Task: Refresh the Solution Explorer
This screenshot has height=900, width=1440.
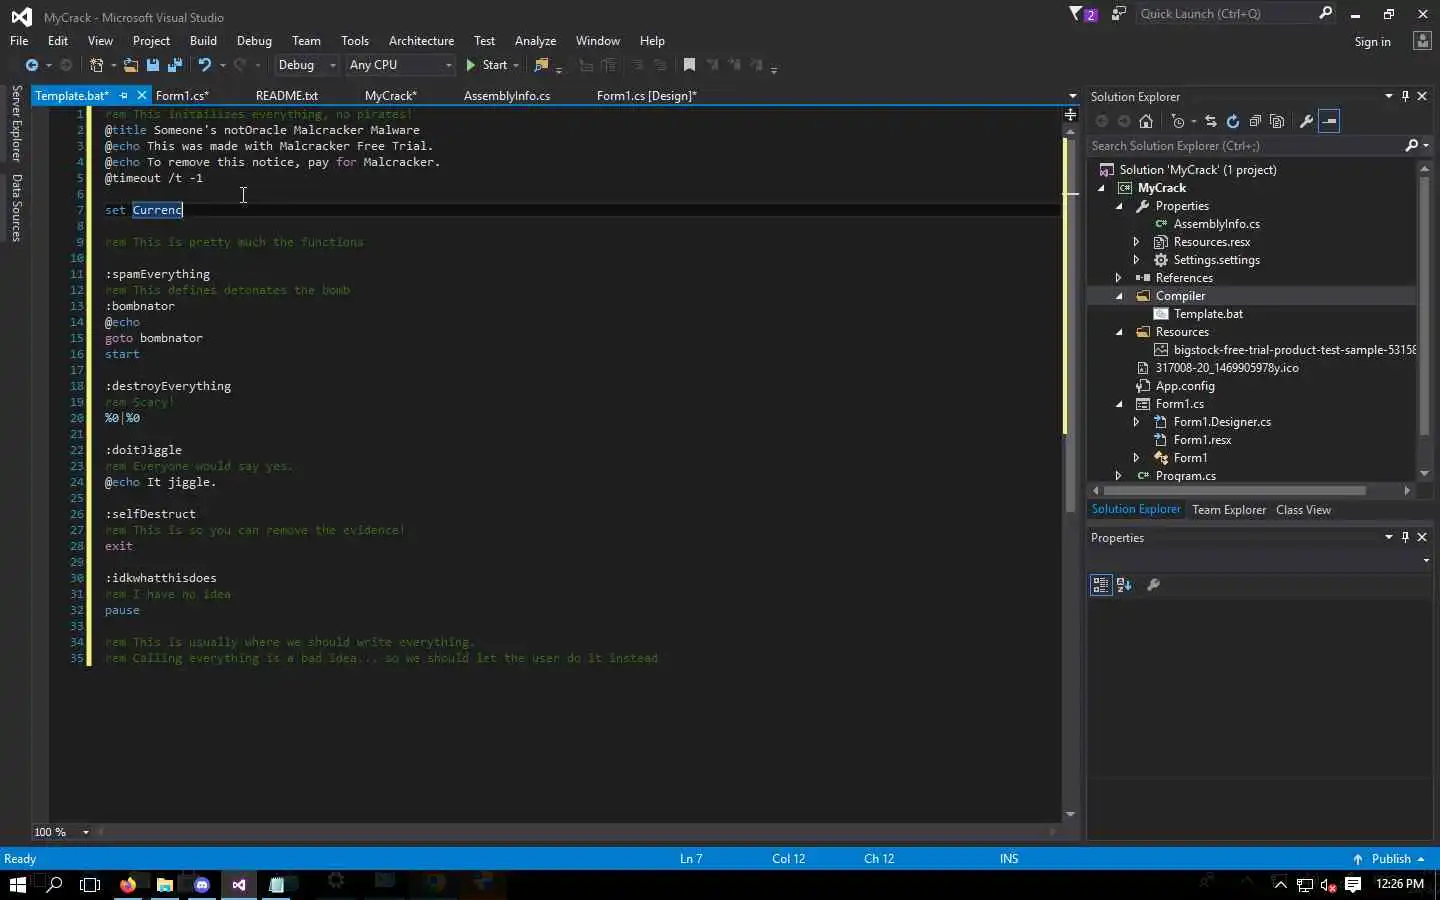Action: pos(1233,121)
